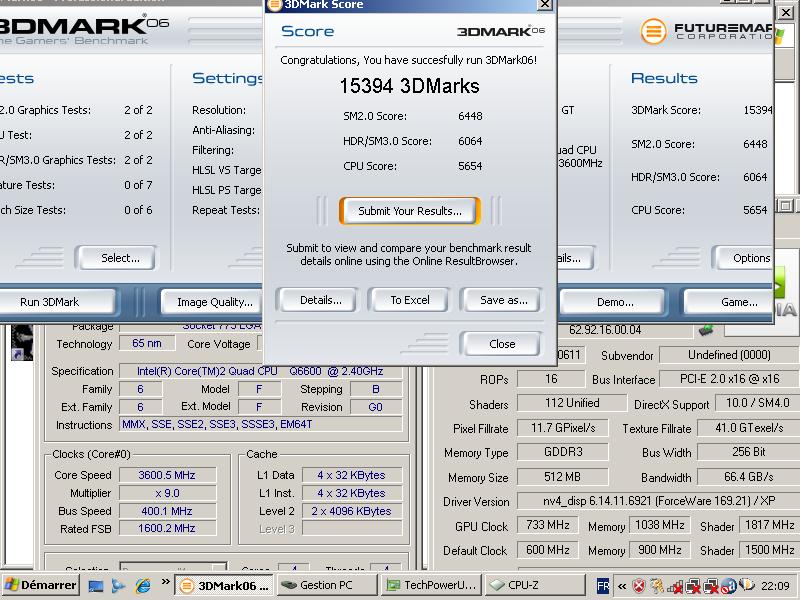Select the SM2.0 Score value 6448 in dialog
This screenshot has height=600, width=800.
click(x=470, y=116)
